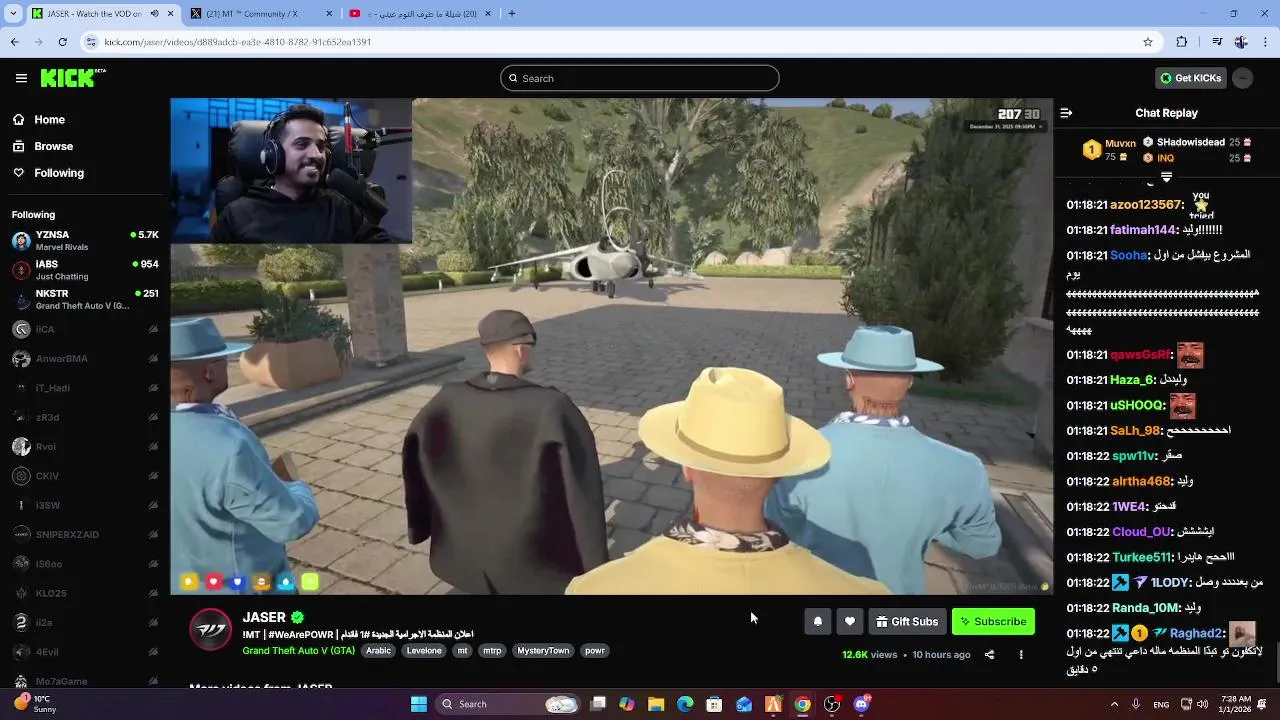
Task: Click username Cloud_OU in chat
Action: 1140,531
